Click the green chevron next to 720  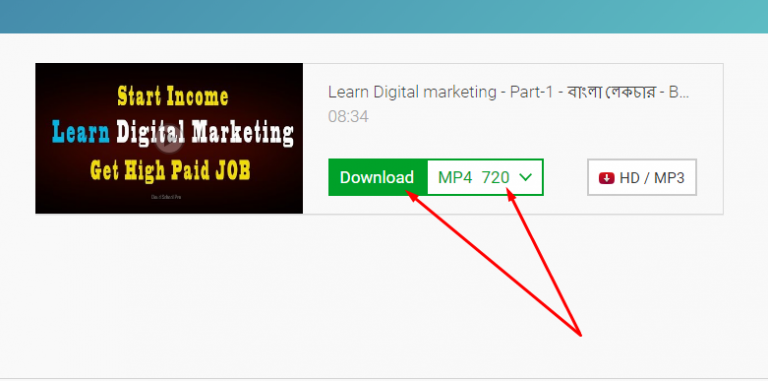coord(525,177)
